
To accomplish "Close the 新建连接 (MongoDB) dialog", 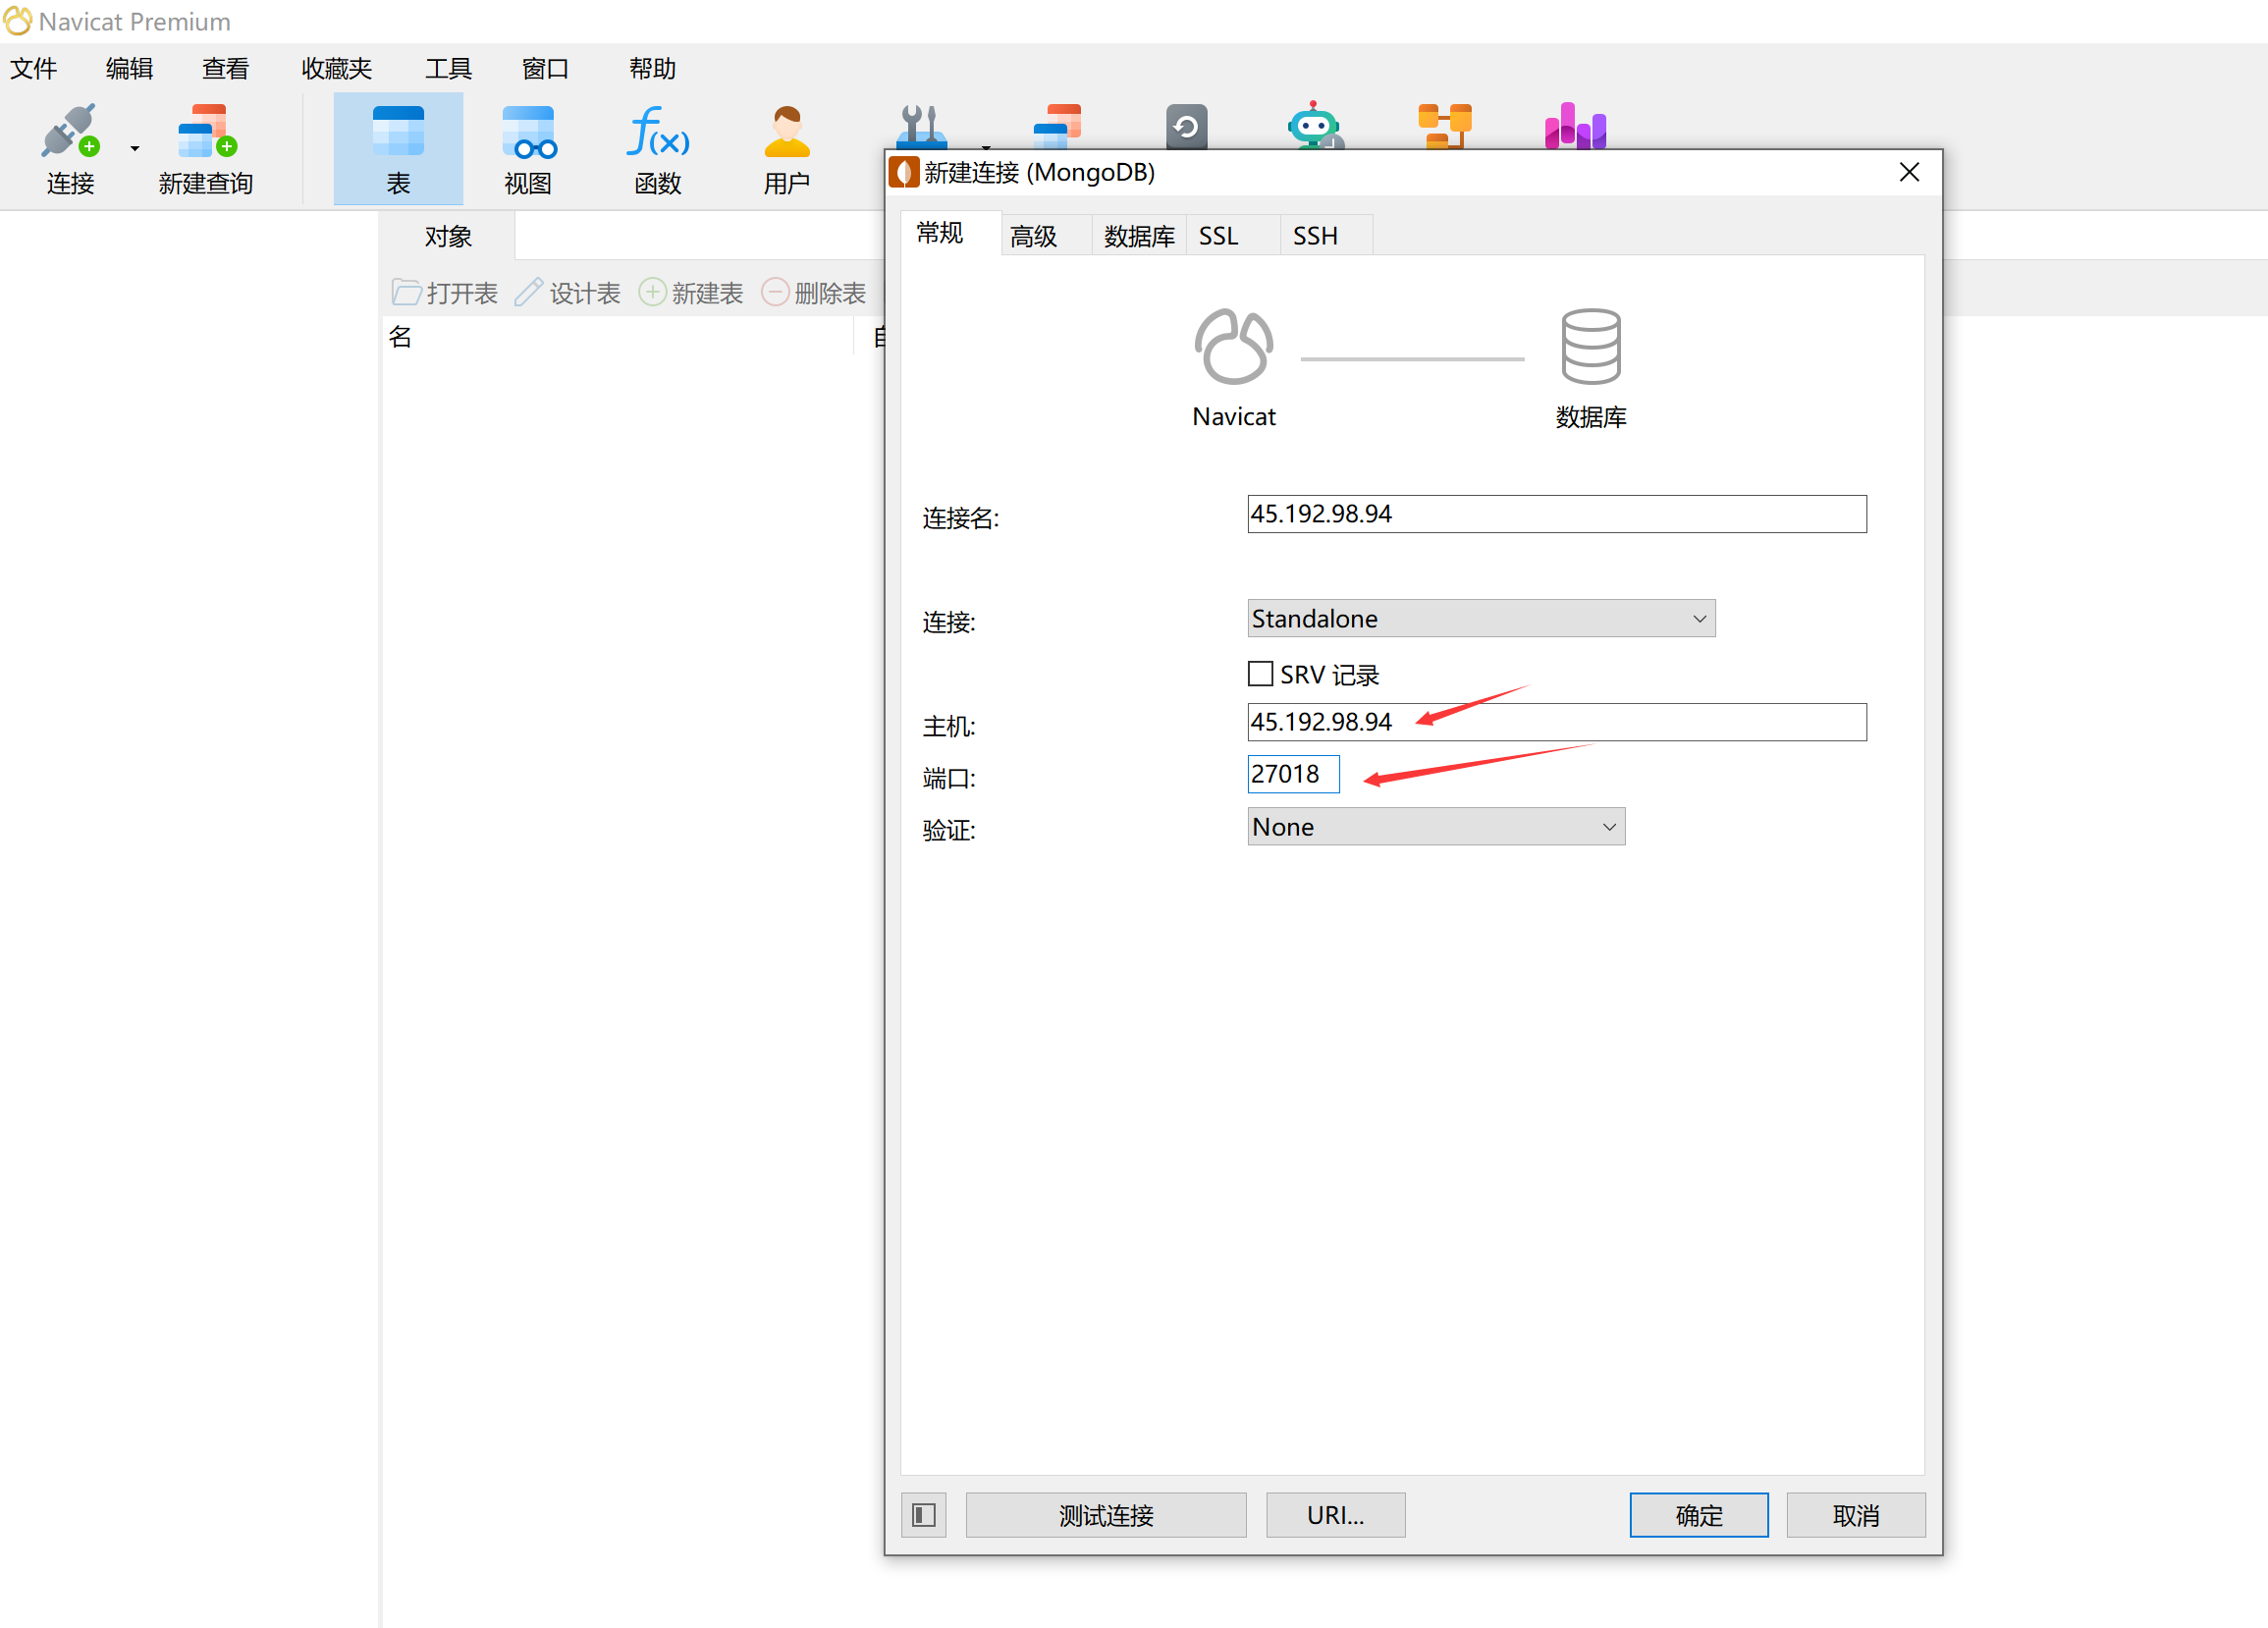I will point(1909,172).
